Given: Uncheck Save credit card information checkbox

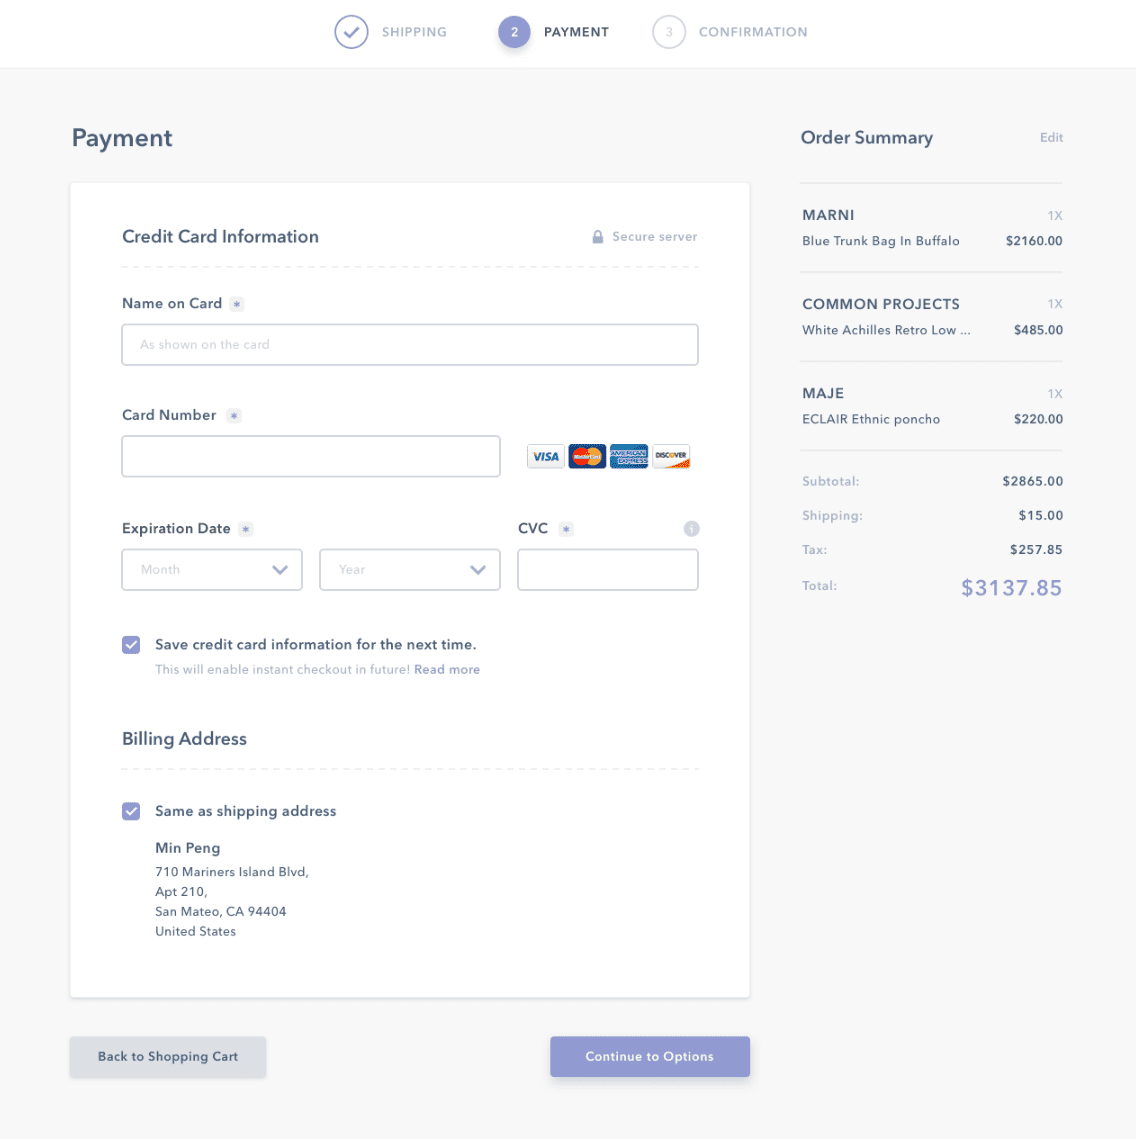Looking at the screenshot, I should (131, 645).
